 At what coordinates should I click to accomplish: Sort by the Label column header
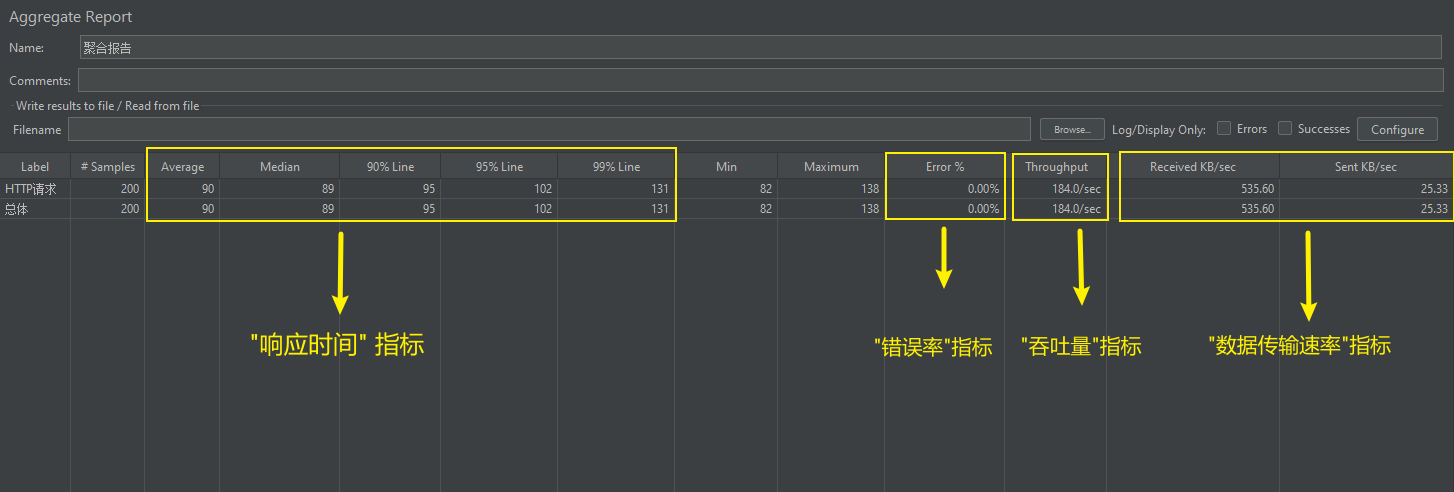point(35,167)
